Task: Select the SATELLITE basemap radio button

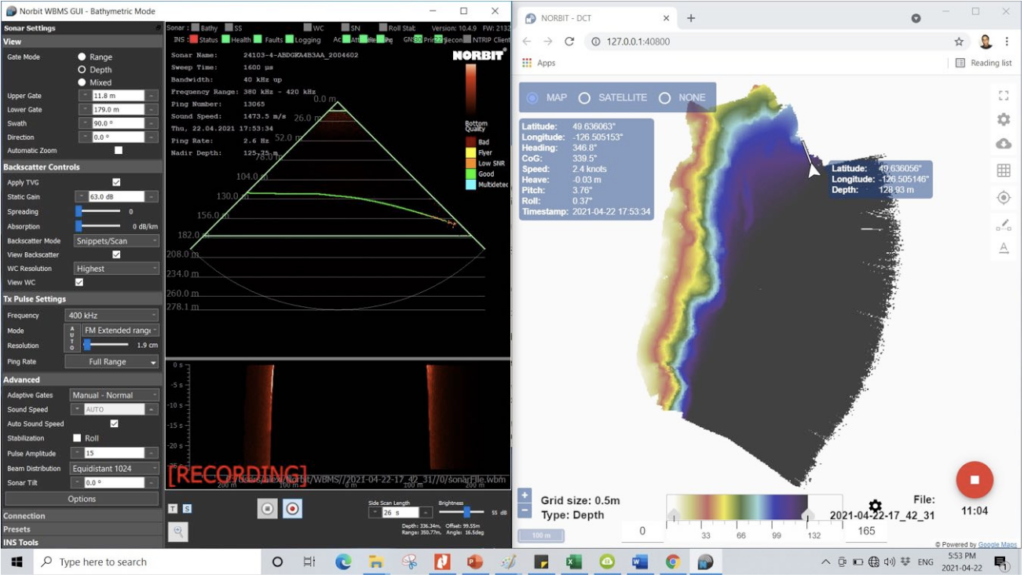Action: 584,98
